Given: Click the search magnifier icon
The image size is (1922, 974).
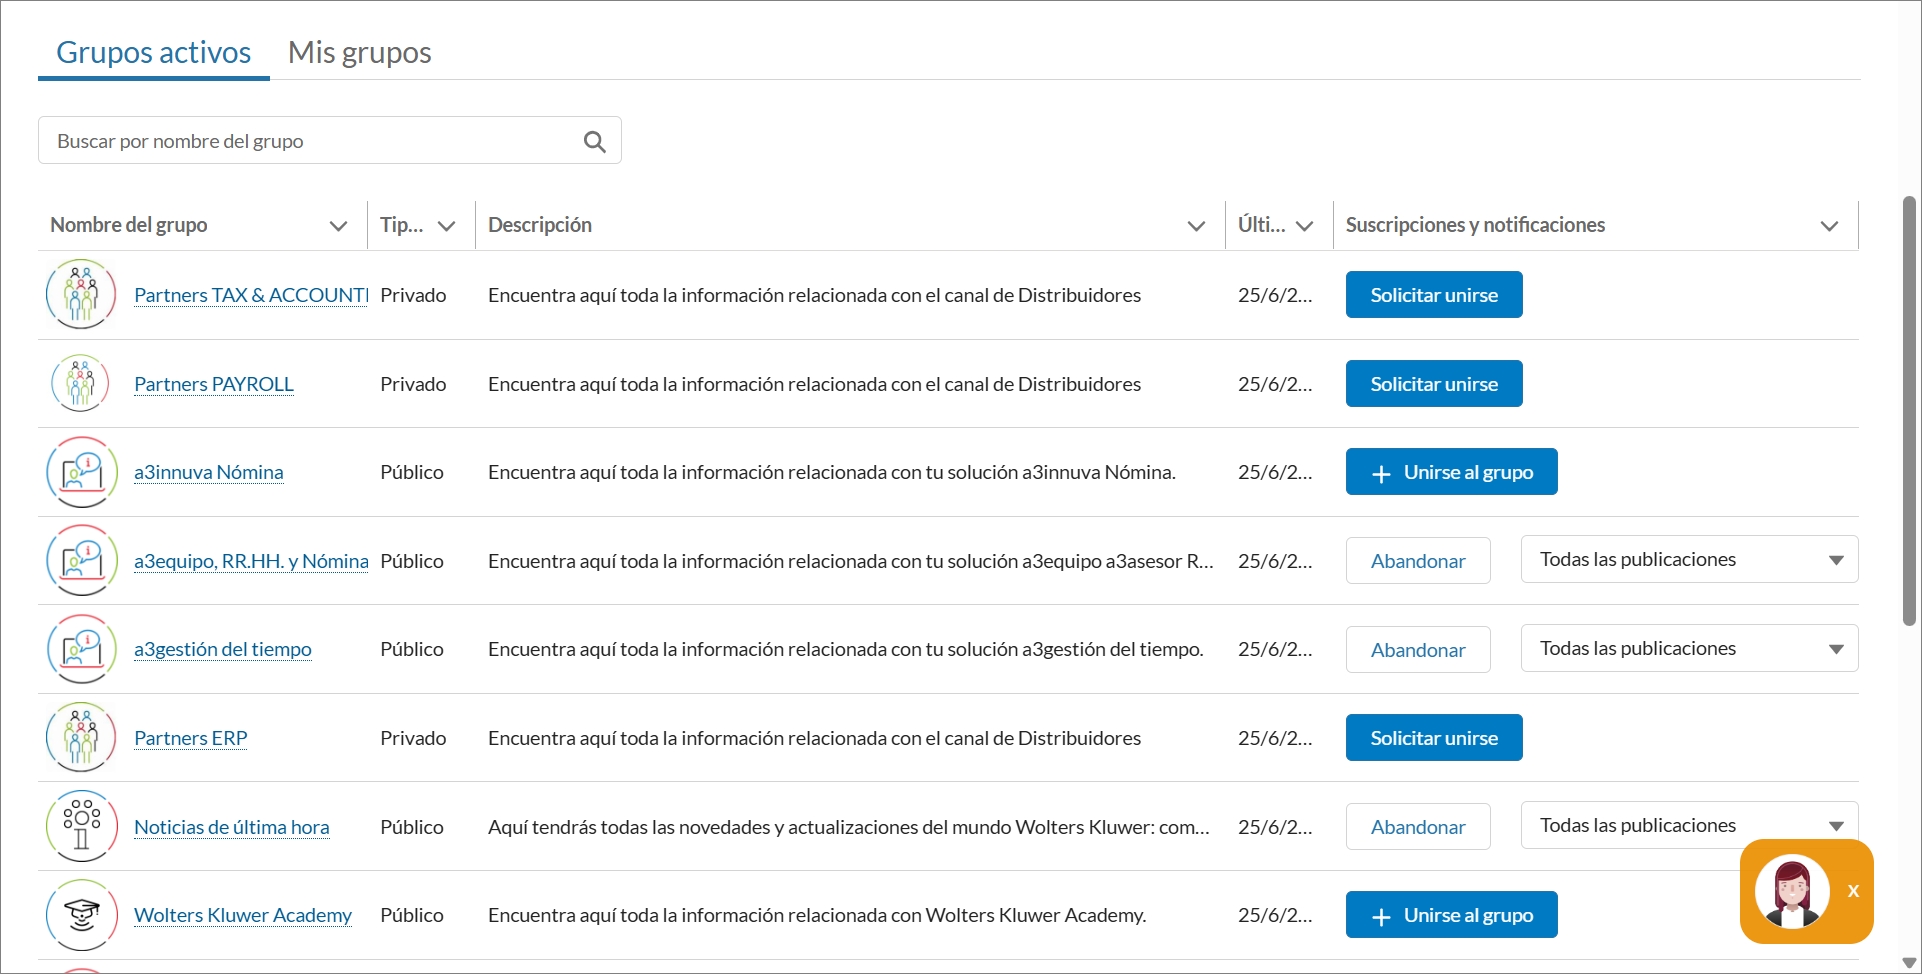Looking at the screenshot, I should (594, 142).
